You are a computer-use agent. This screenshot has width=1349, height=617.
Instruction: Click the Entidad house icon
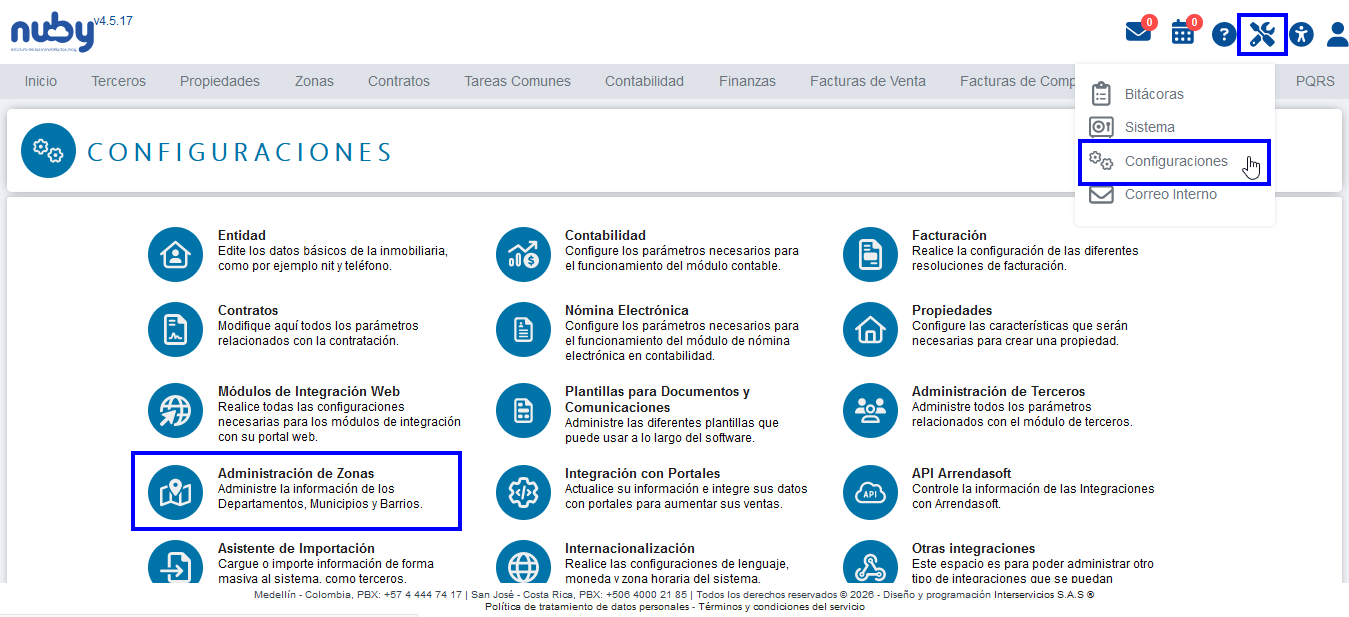click(175, 254)
